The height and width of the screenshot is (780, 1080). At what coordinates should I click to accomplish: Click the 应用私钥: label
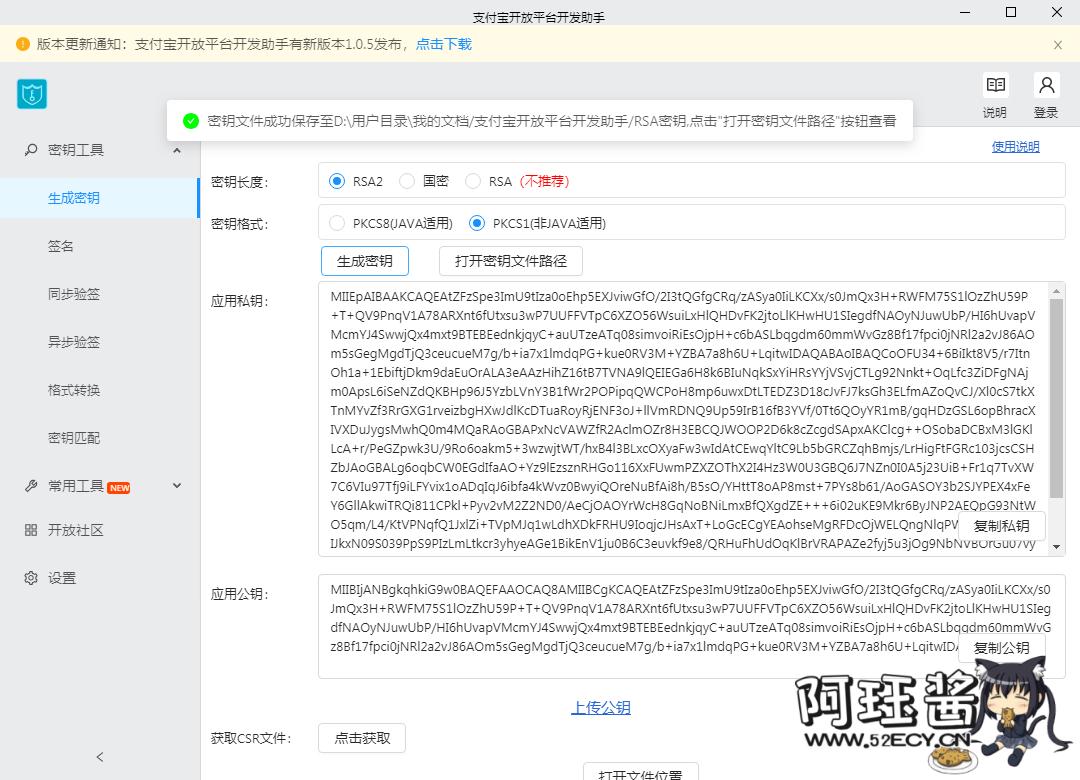[x=240, y=301]
